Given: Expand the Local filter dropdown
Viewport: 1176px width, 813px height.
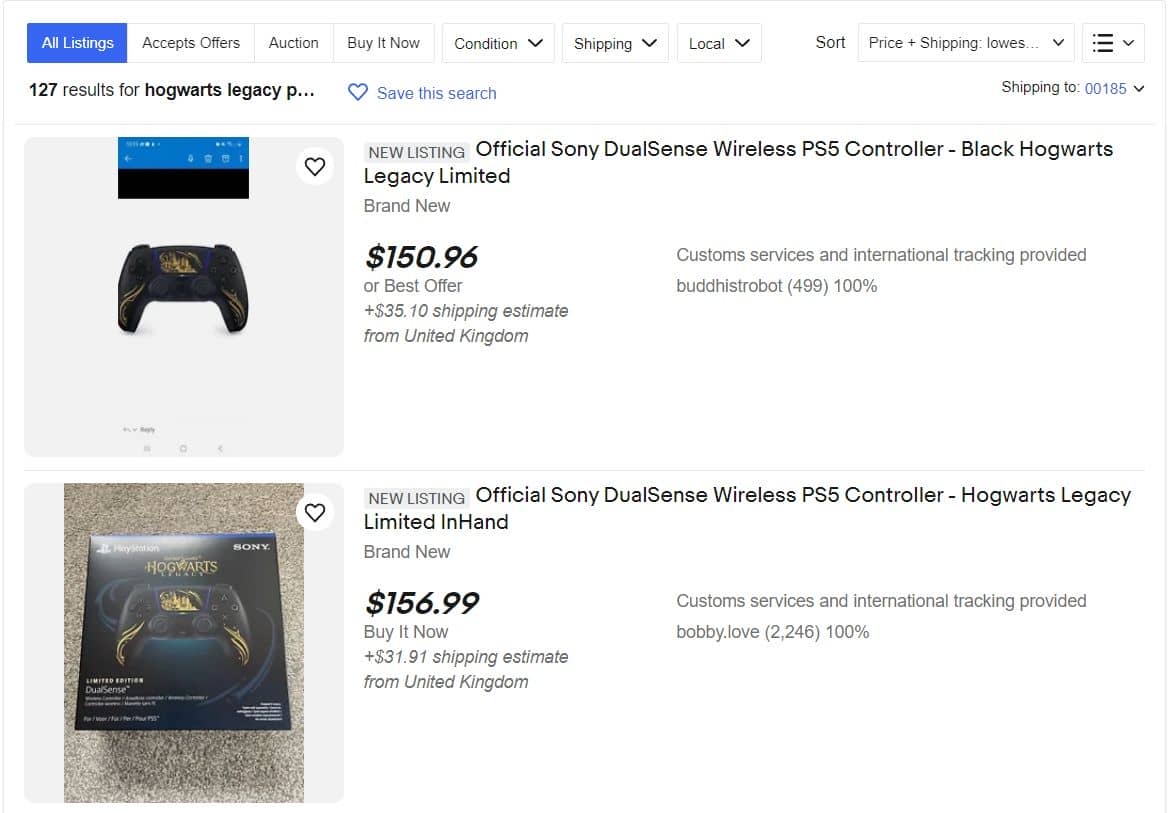Looking at the screenshot, I should pyautogui.click(x=719, y=43).
